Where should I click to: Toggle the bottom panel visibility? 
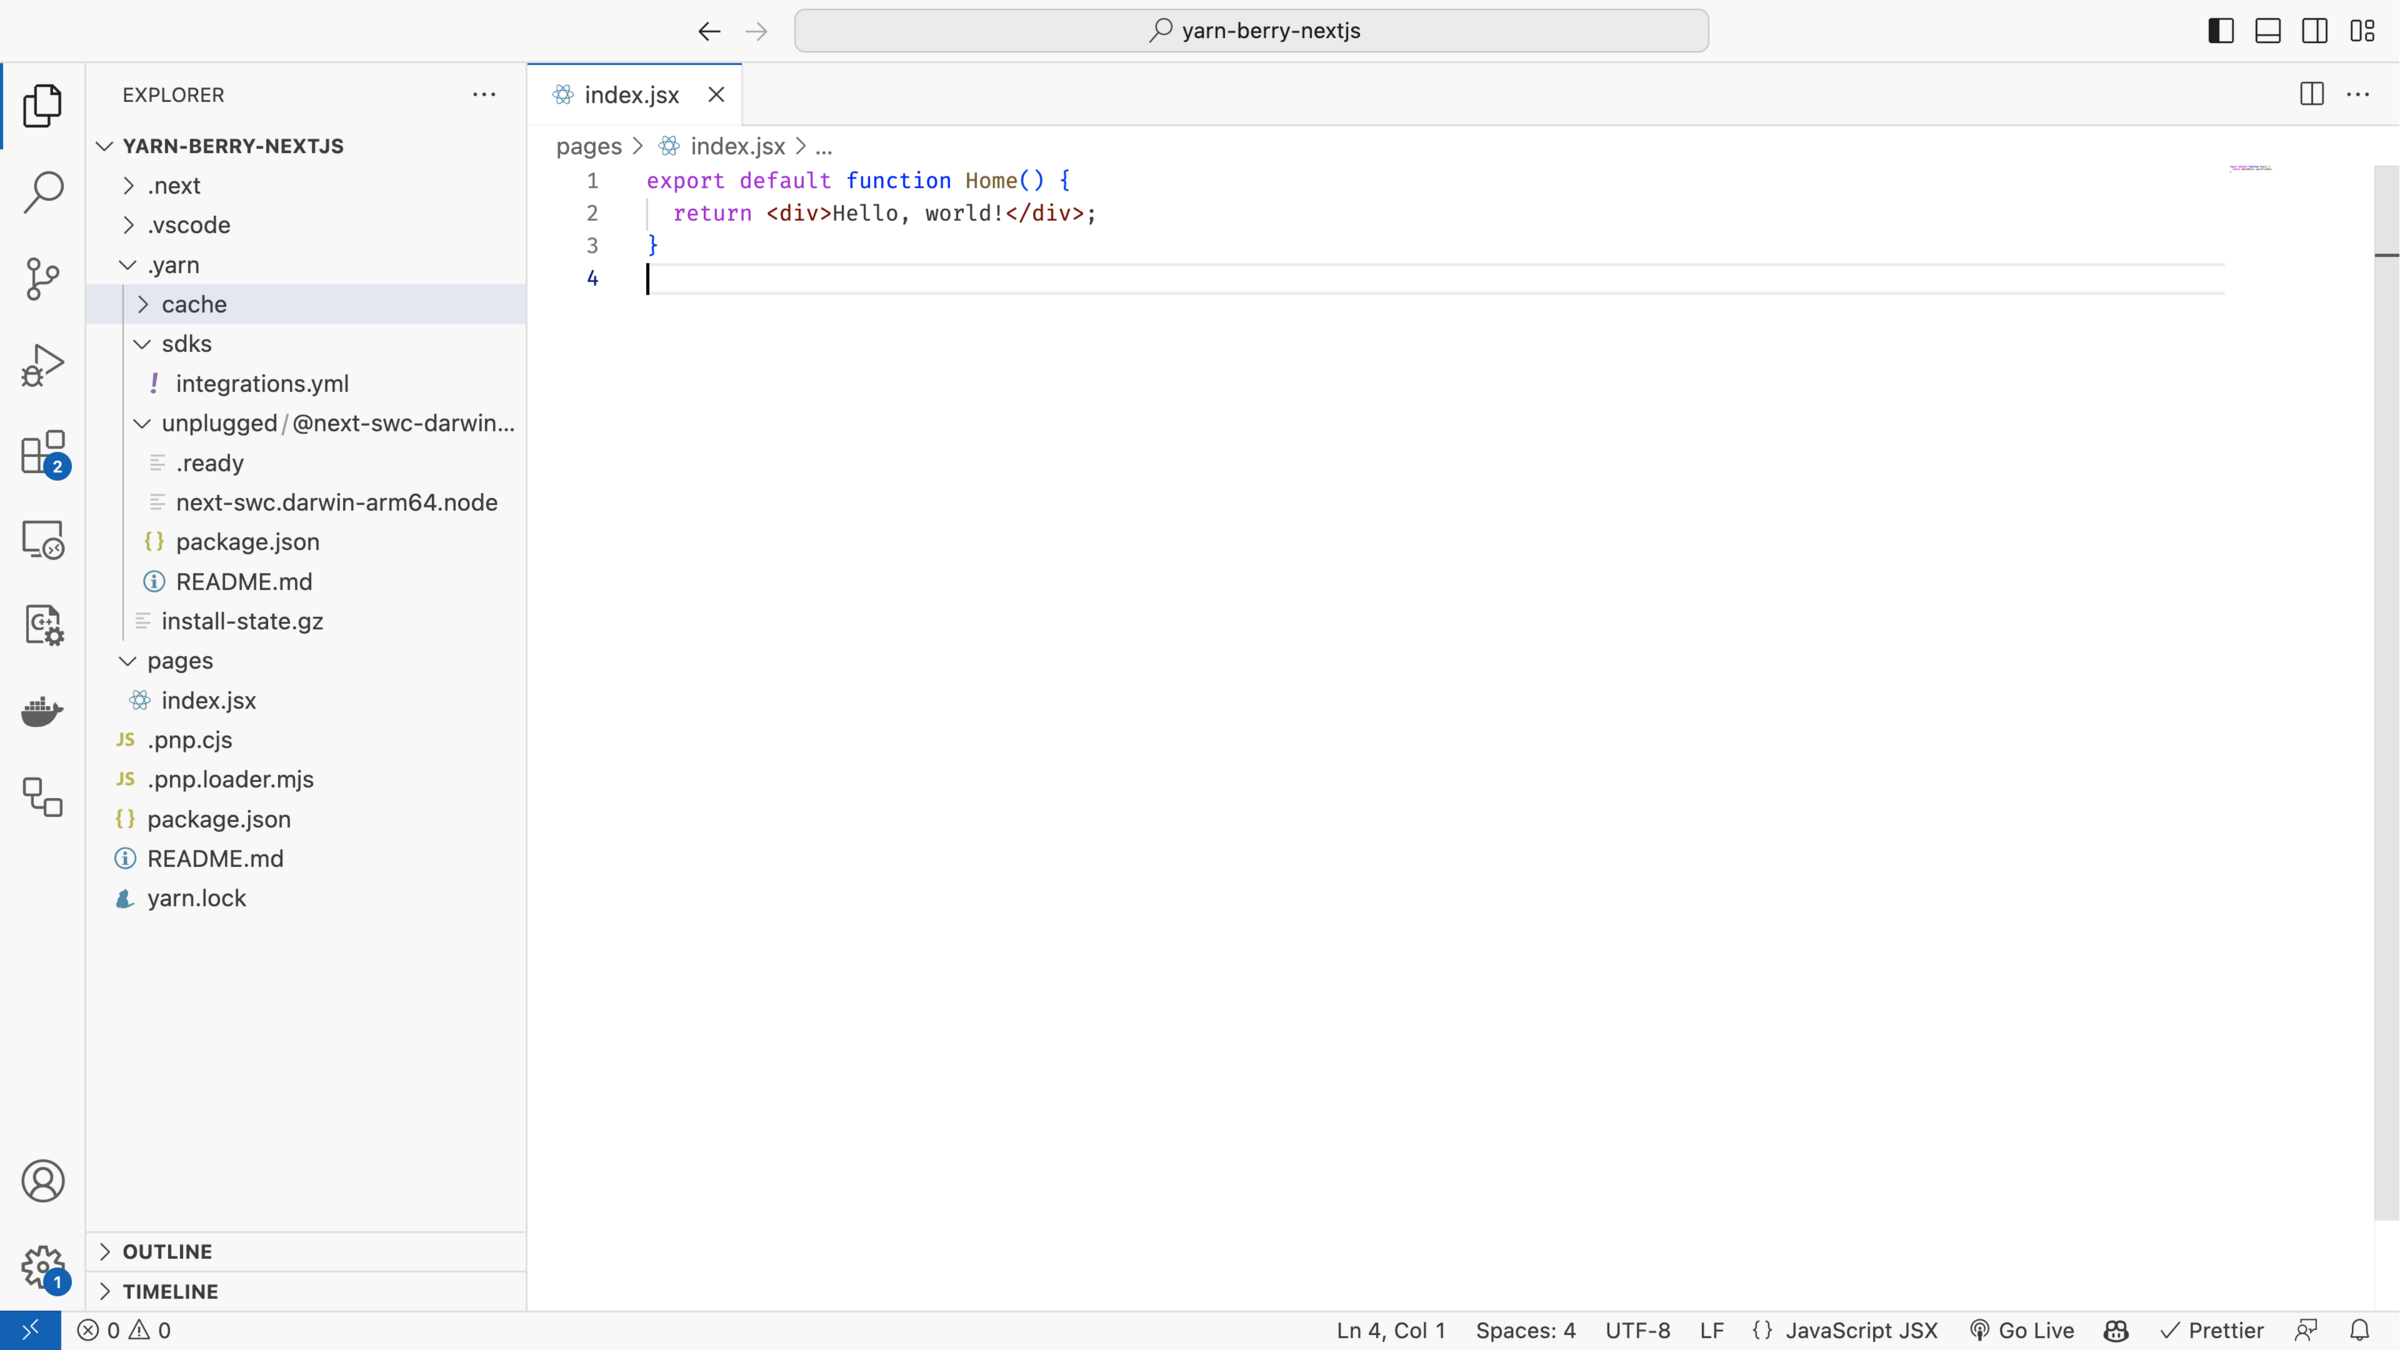coord(2268,31)
